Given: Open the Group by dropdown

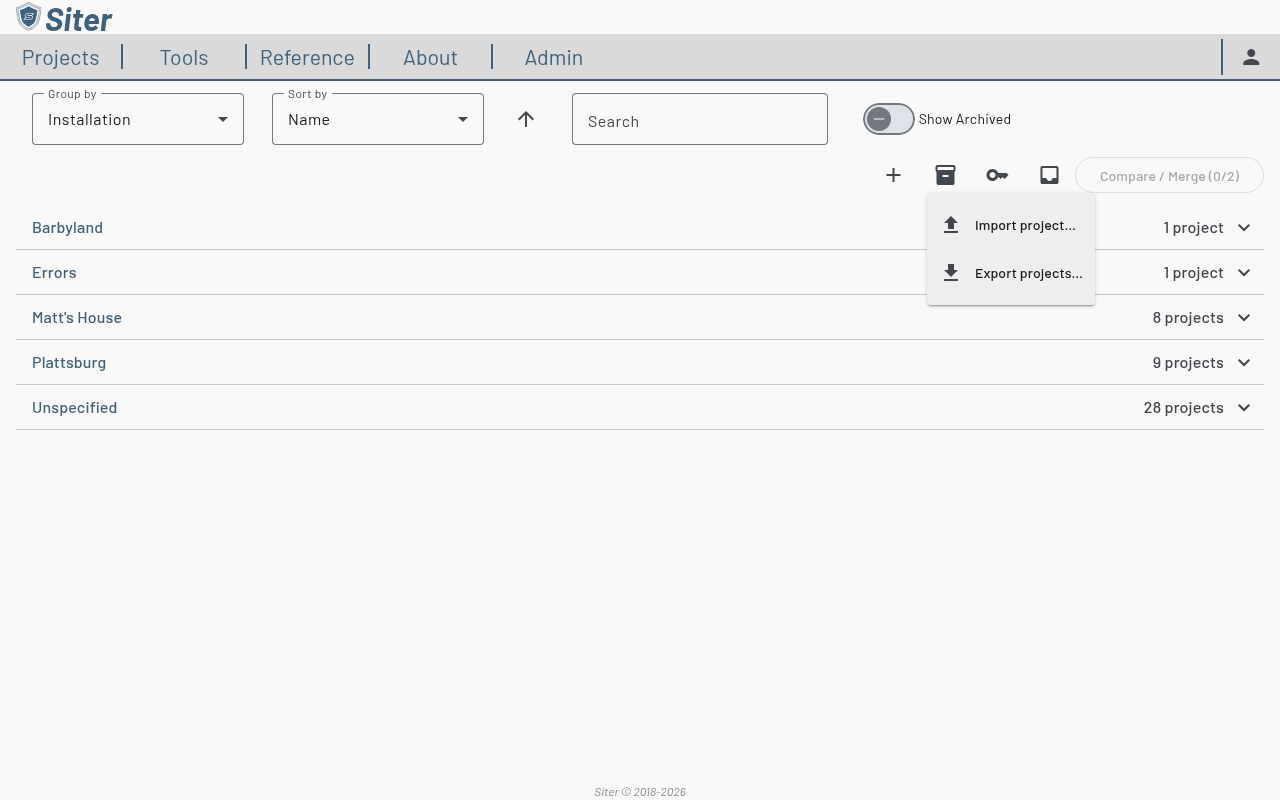Looking at the screenshot, I should (x=138, y=119).
